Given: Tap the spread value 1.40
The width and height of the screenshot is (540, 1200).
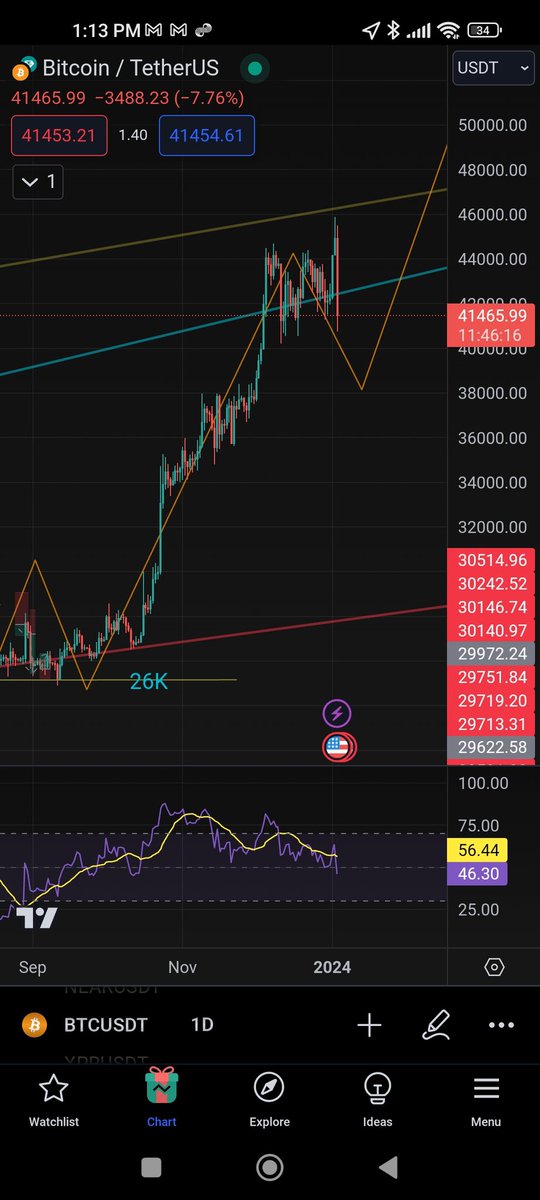Looking at the screenshot, I should coord(133,135).
